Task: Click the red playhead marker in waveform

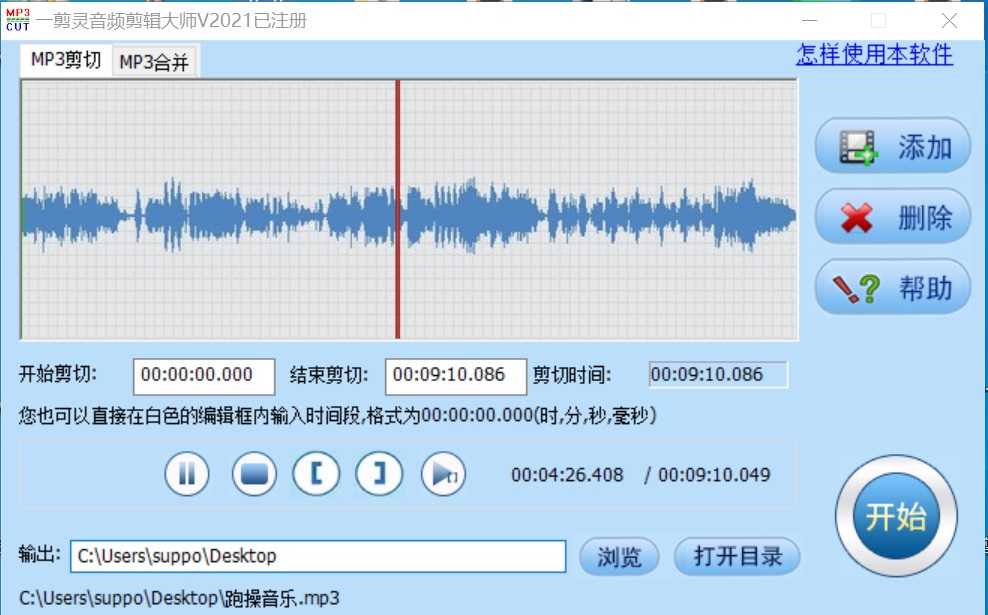Action: click(398, 209)
